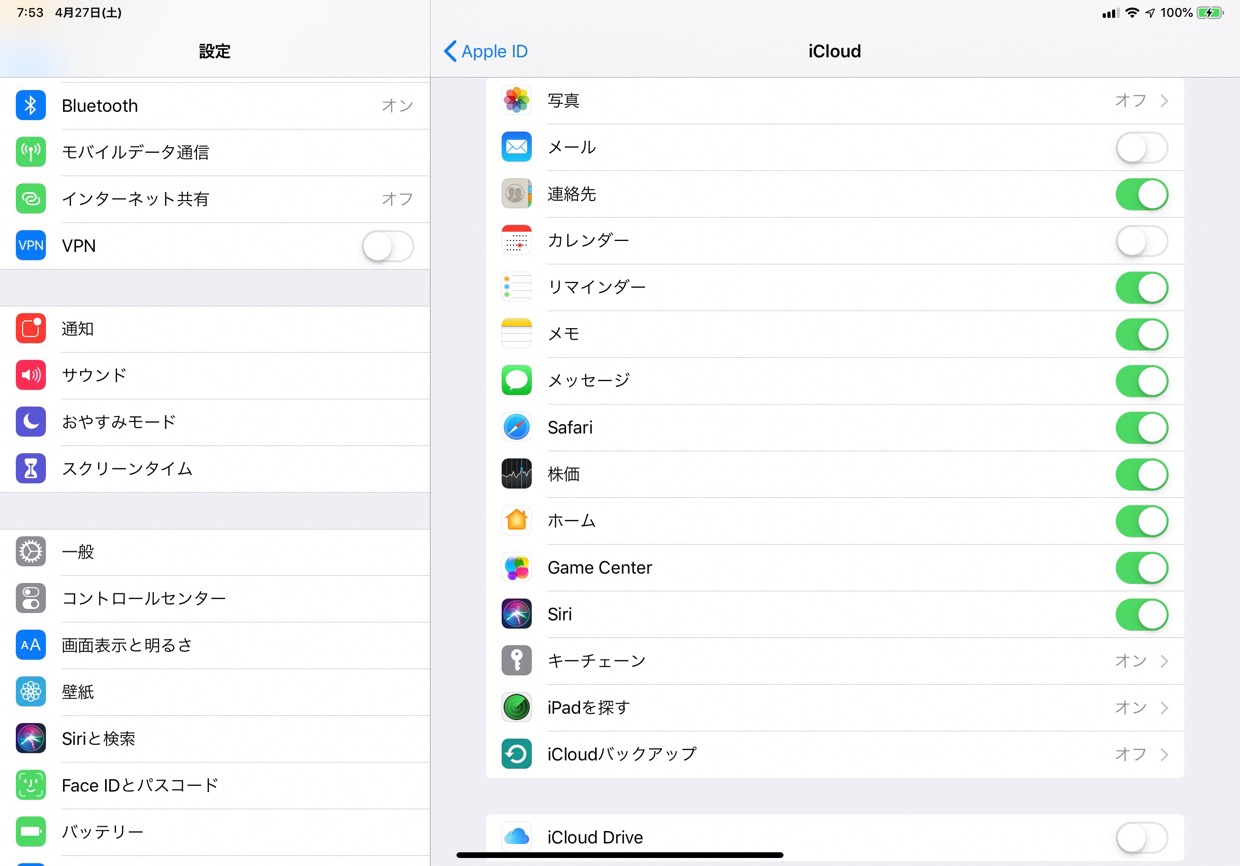Viewport: 1240px width, 866px height.
Task: Open iPadを探す settings via its chevron
Action: pyautogui.click(x=1164, y=707)
